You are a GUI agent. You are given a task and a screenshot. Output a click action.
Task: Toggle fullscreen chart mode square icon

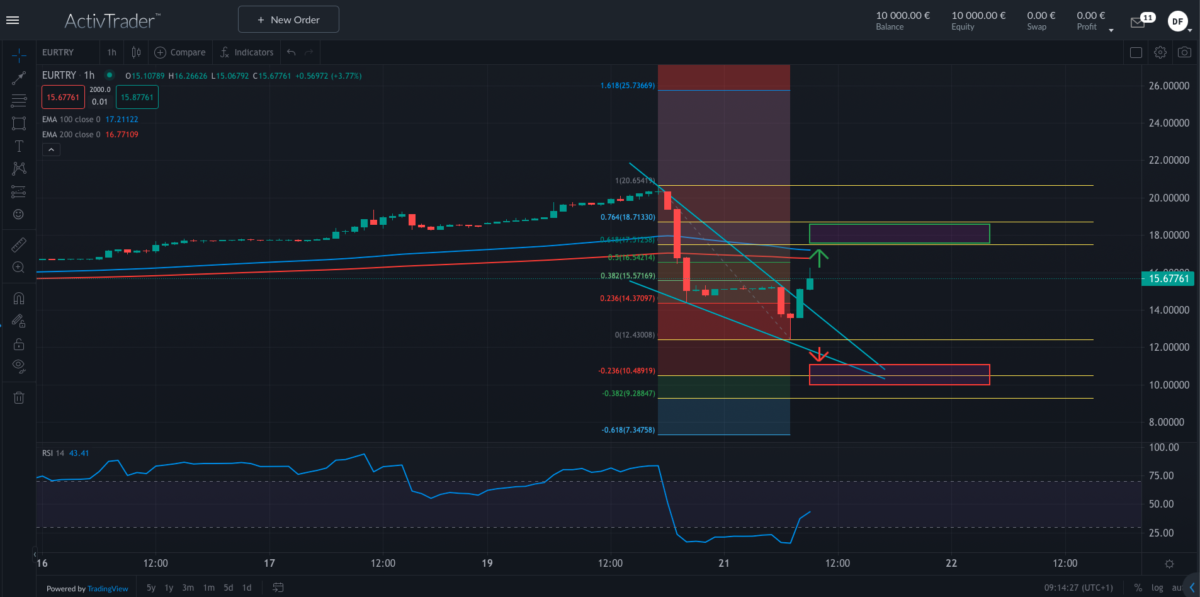coord(1136,52)
